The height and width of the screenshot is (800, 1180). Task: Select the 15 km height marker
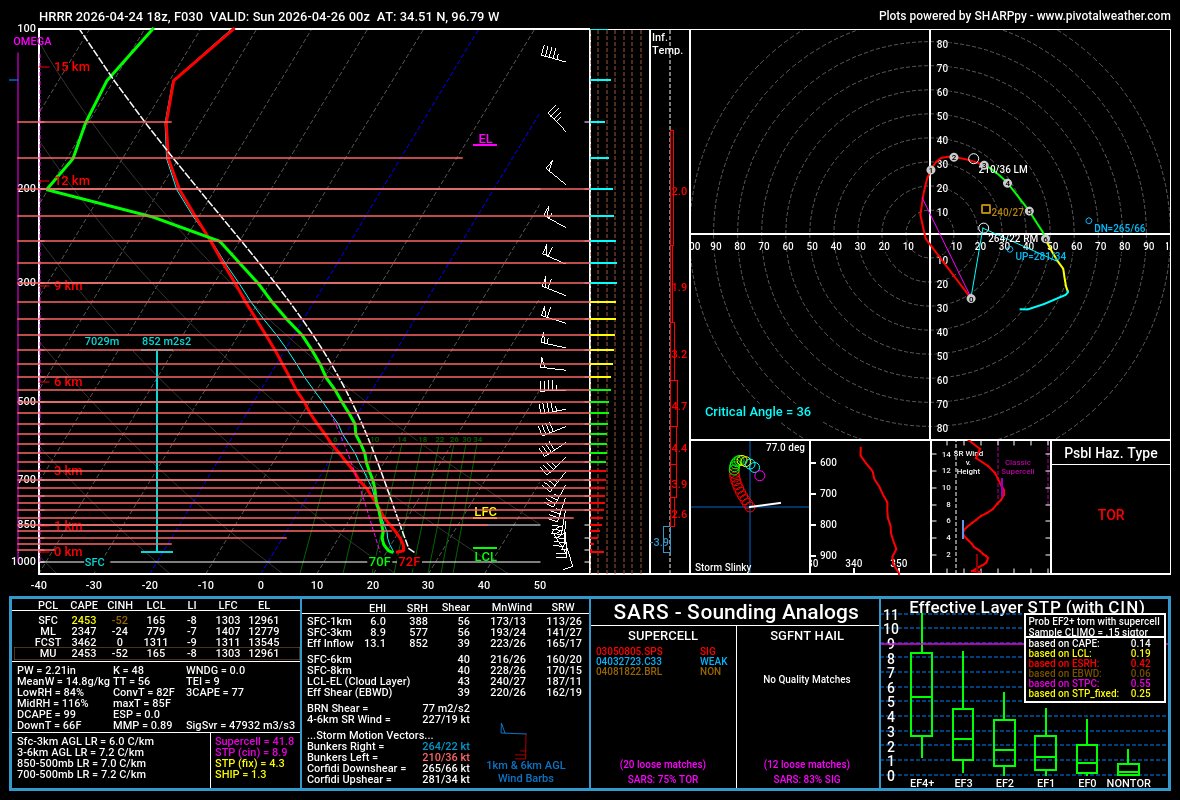point(71,67)
